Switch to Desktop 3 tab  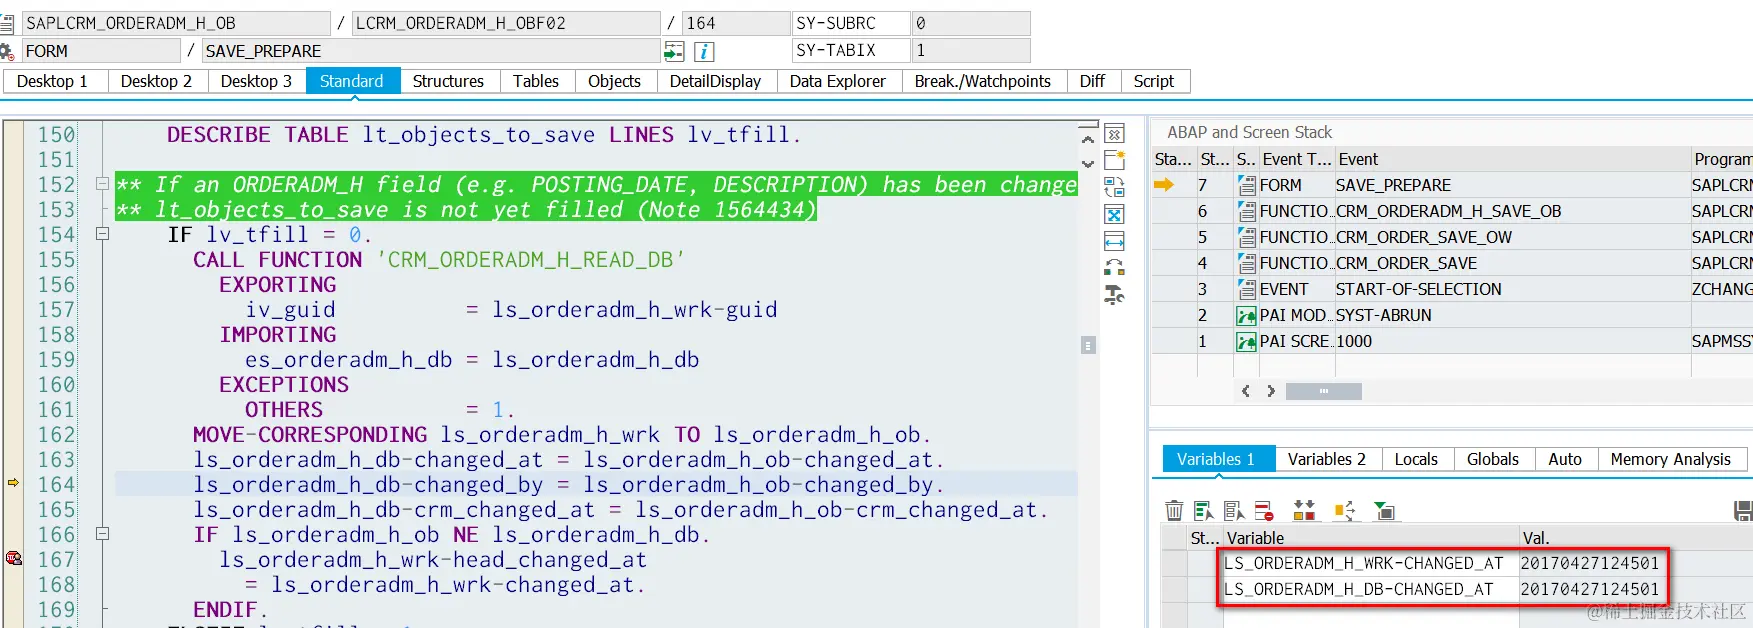pos(256,81)
